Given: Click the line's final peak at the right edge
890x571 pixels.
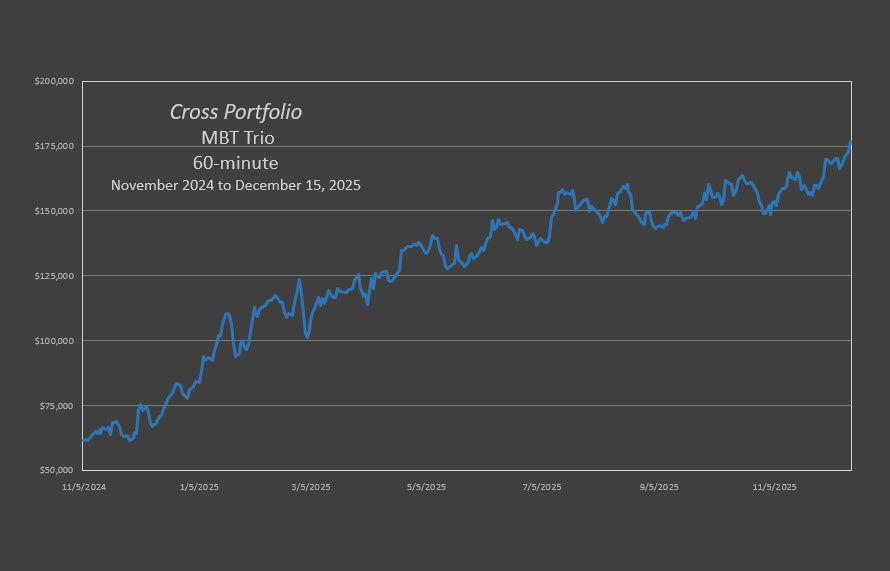Looking at the screenshot, I should point(851,142).
